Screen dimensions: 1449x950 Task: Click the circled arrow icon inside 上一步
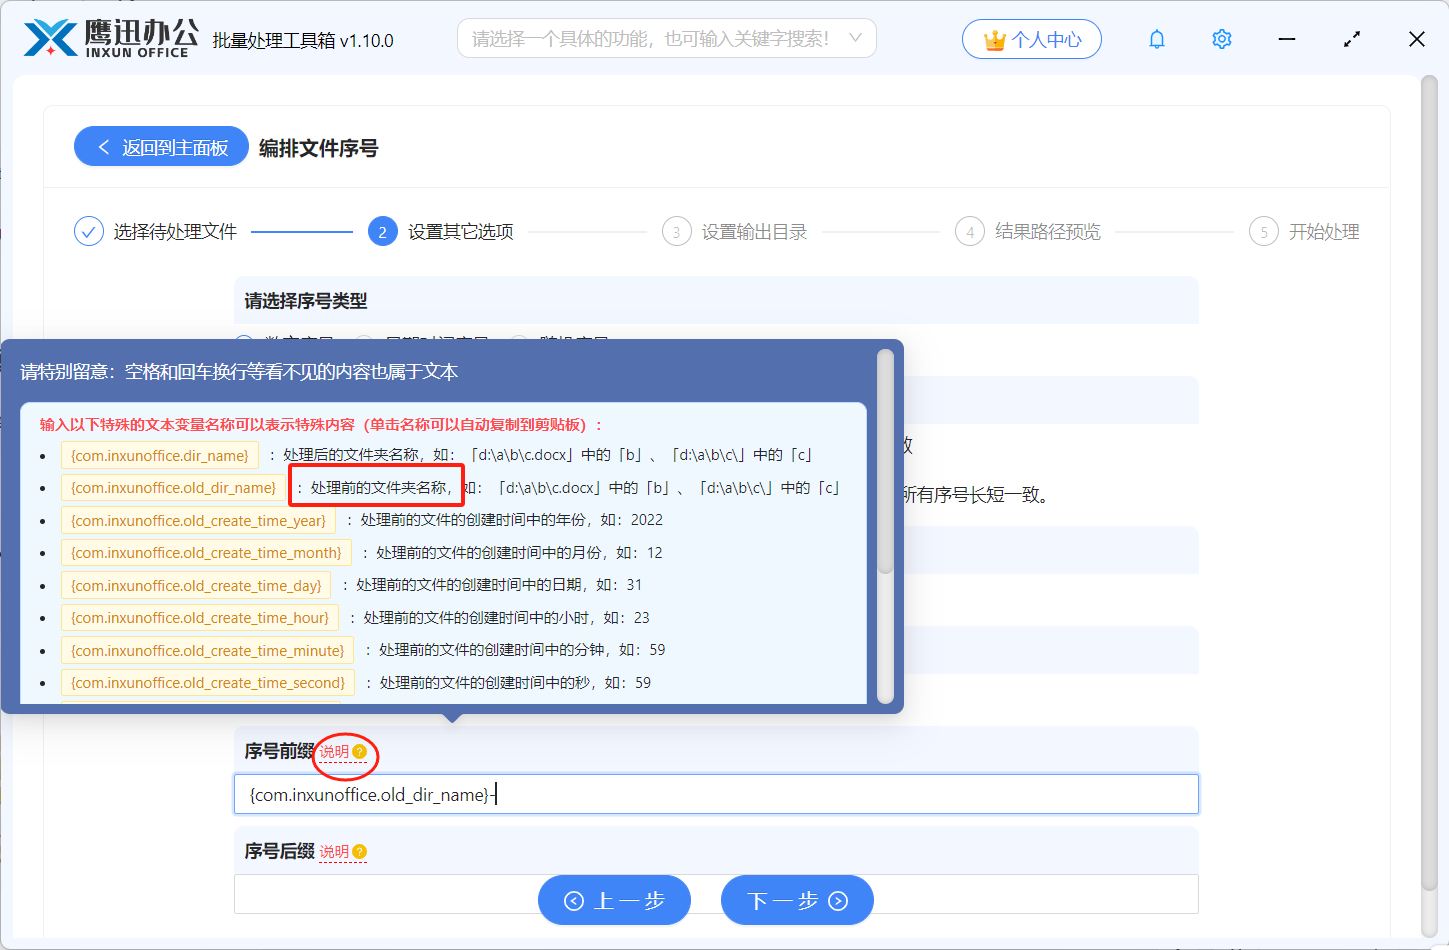coord(573,900)
